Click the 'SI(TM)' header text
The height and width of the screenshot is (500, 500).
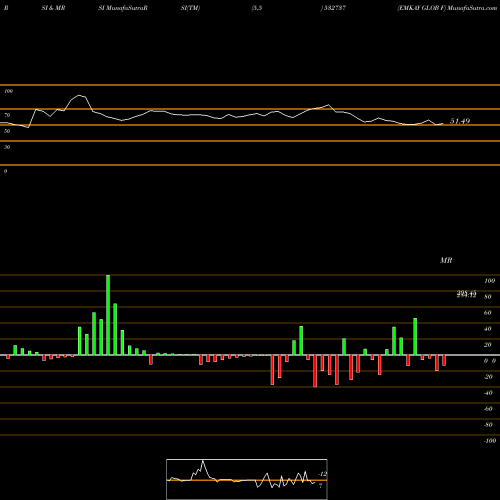click(x=190, y=8)
